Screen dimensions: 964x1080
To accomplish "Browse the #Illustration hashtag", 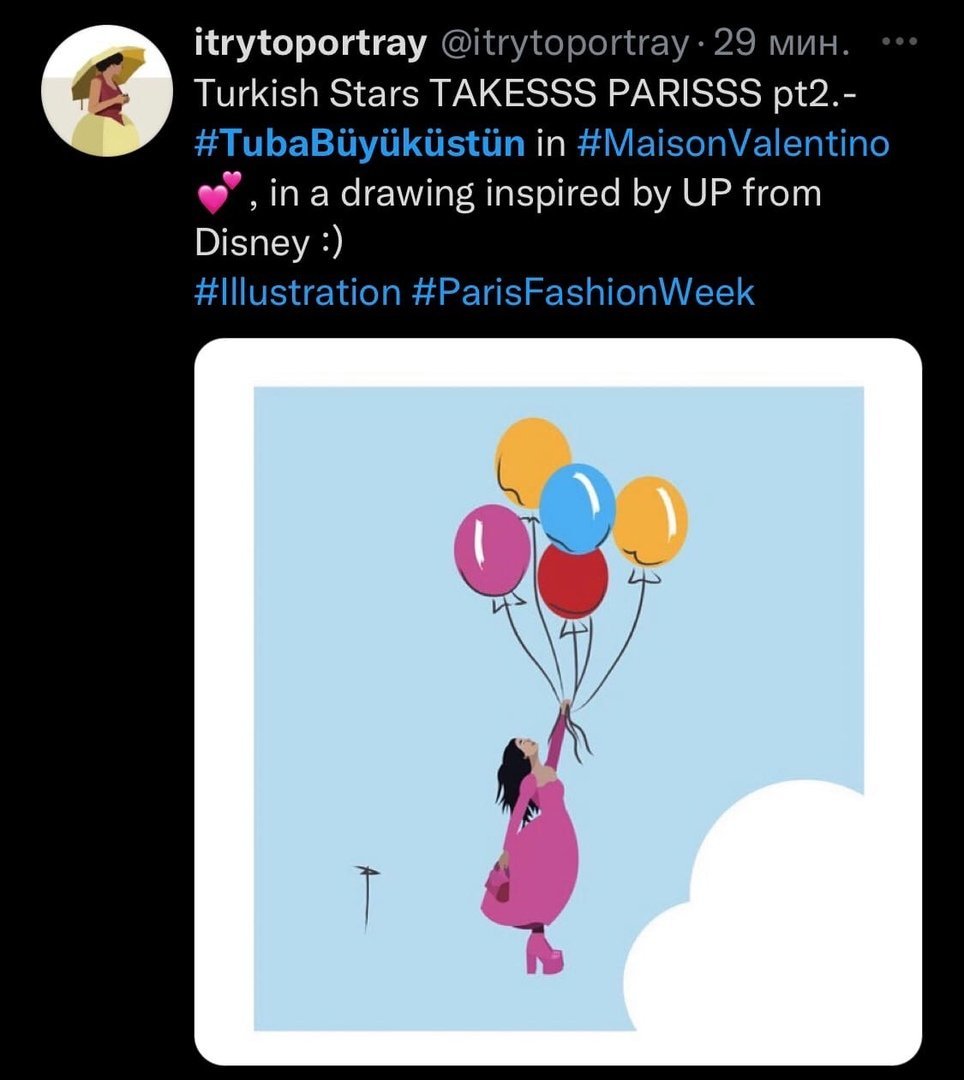I will click(x=295, y=293).
